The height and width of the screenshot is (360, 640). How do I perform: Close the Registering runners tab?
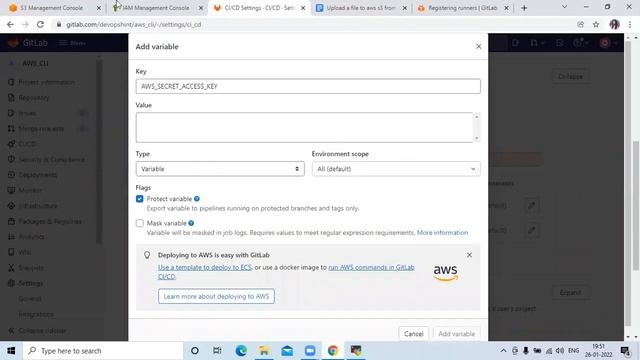click(506, 8)
